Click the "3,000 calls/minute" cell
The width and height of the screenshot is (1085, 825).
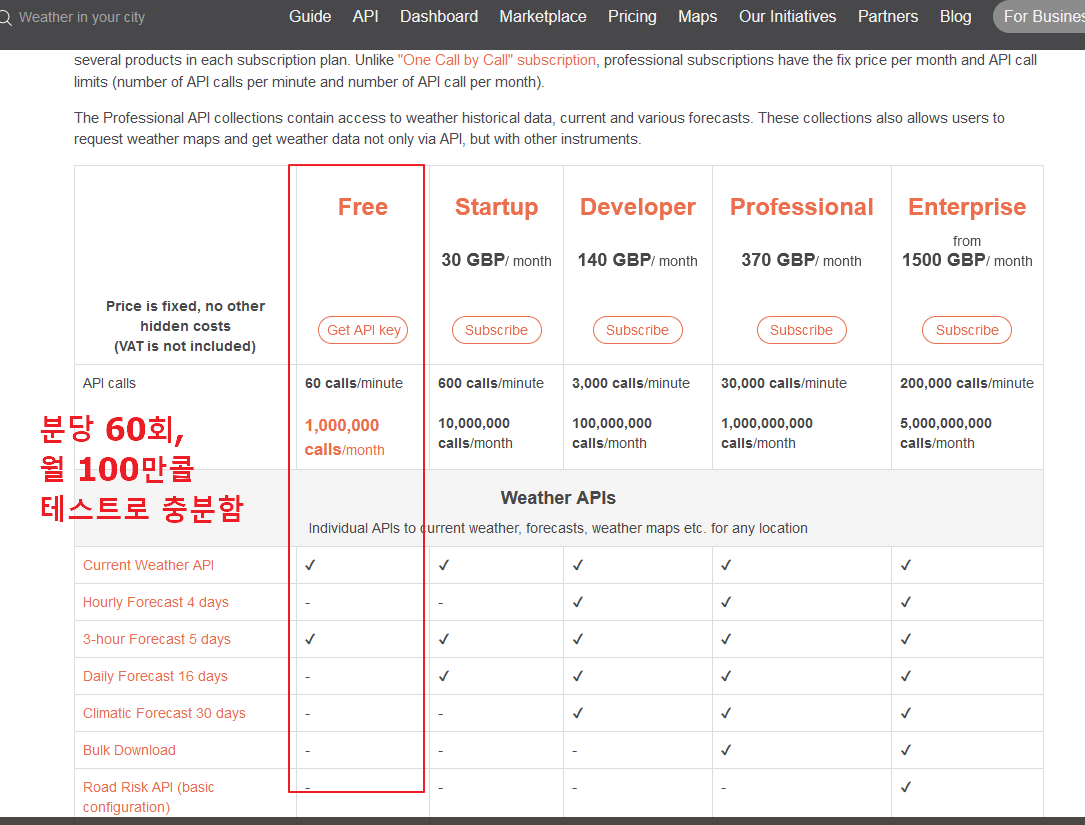(x=630, y=383)
